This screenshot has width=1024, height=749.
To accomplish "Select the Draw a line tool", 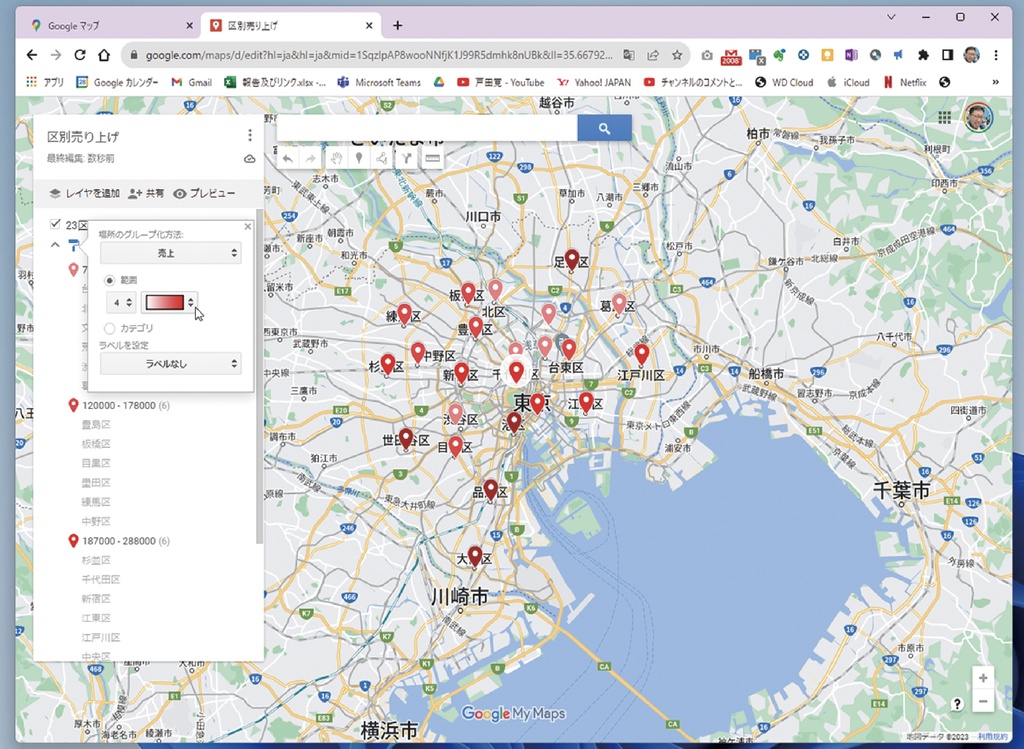I will point(382,158).
